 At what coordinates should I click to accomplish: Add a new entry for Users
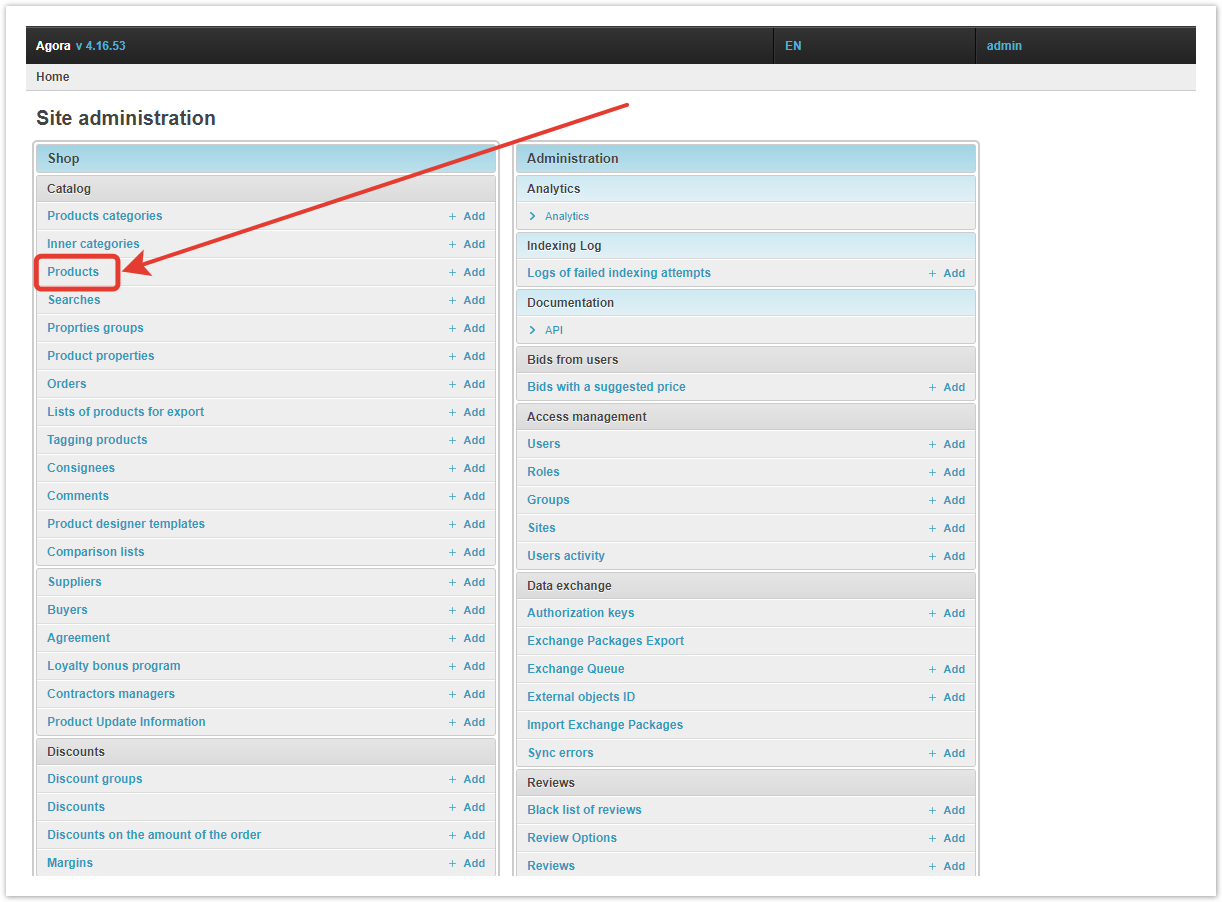click(x=947, y=444)
